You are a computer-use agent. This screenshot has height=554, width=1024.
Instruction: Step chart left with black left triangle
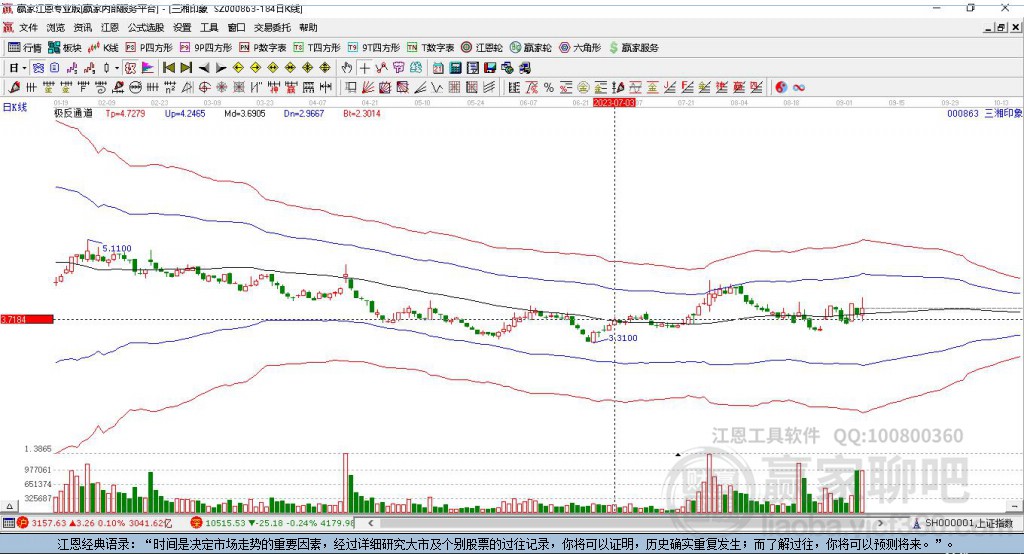204,68
